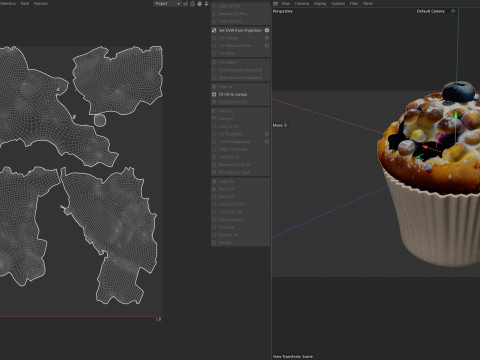Click the green Y-axis gizmo arrow

456,116
